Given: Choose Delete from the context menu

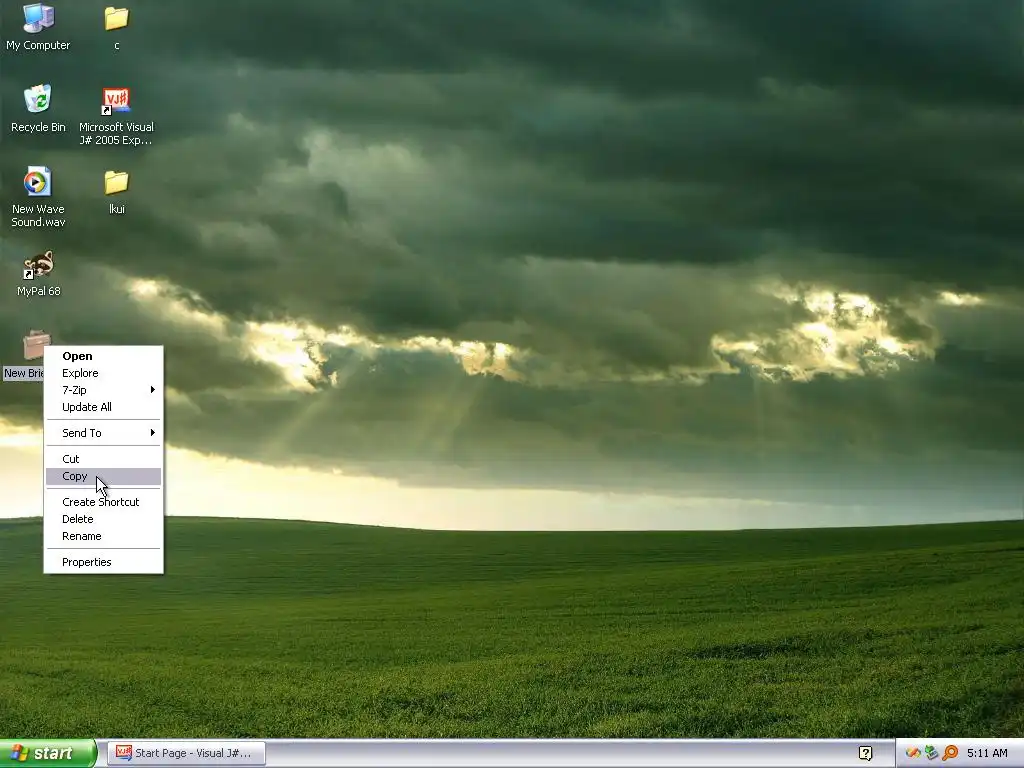Looking at the screenshot, I should pos(103,519).
